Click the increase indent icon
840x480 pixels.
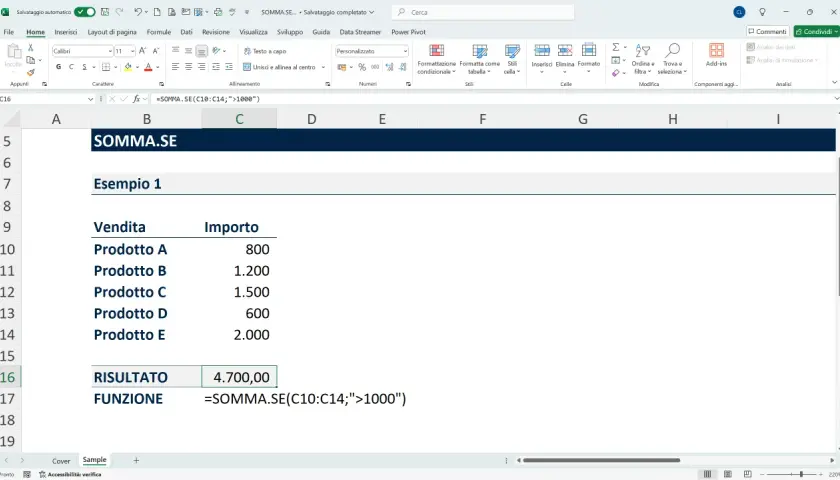229,67
